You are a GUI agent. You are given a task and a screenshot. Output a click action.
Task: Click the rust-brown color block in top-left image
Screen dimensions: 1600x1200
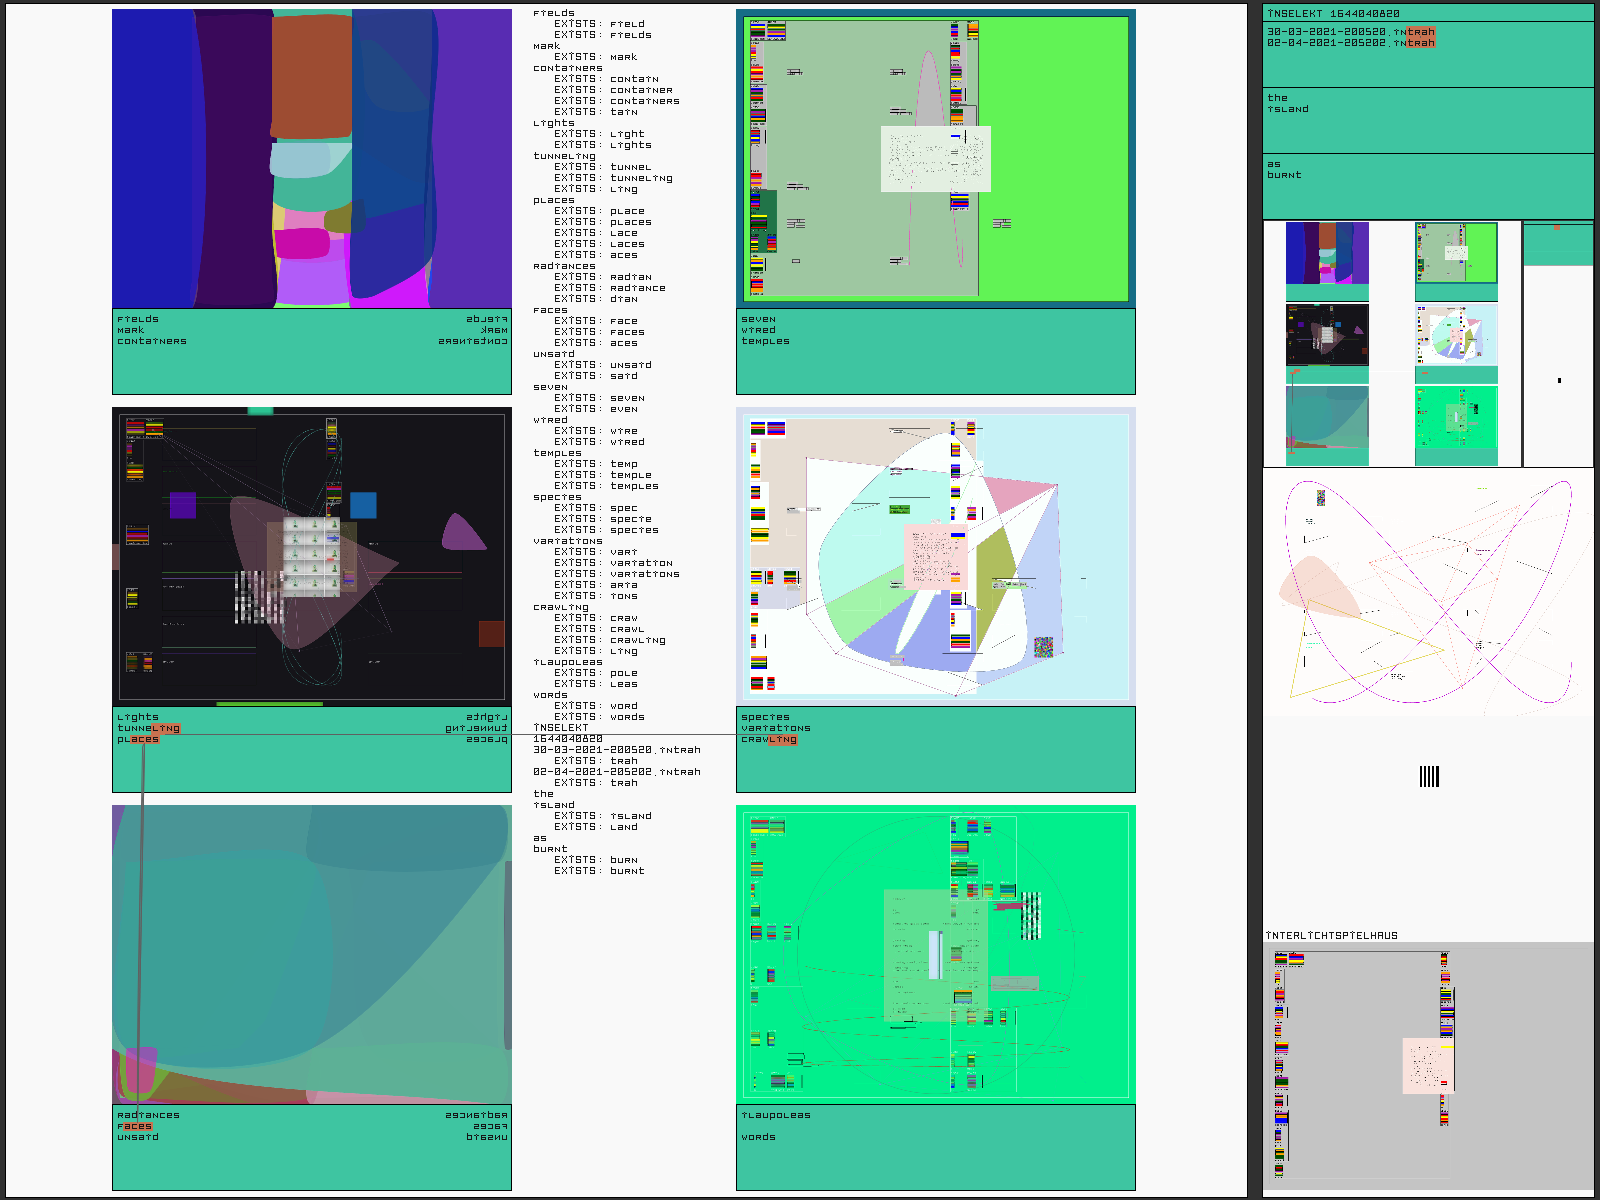coord(311,76)
